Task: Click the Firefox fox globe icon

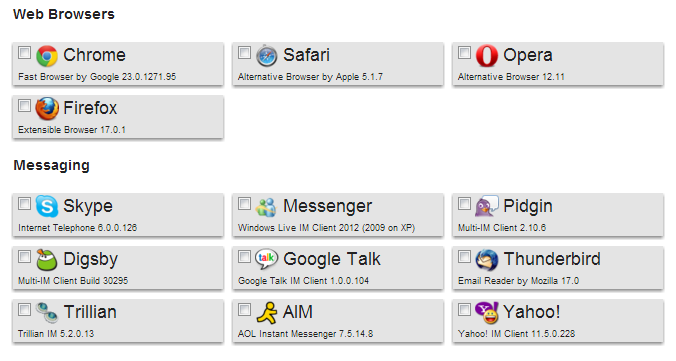Action: 47,109
